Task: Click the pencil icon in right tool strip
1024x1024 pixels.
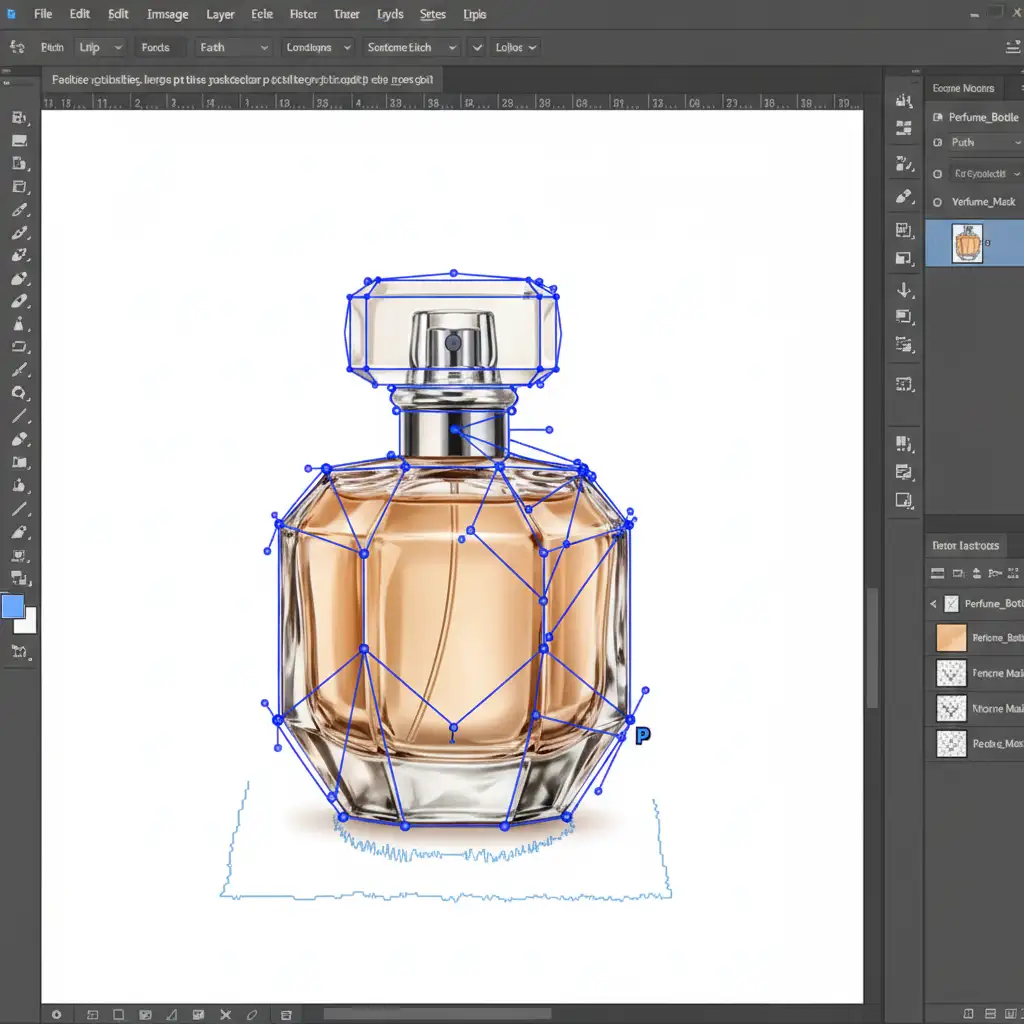Action: 904,196
